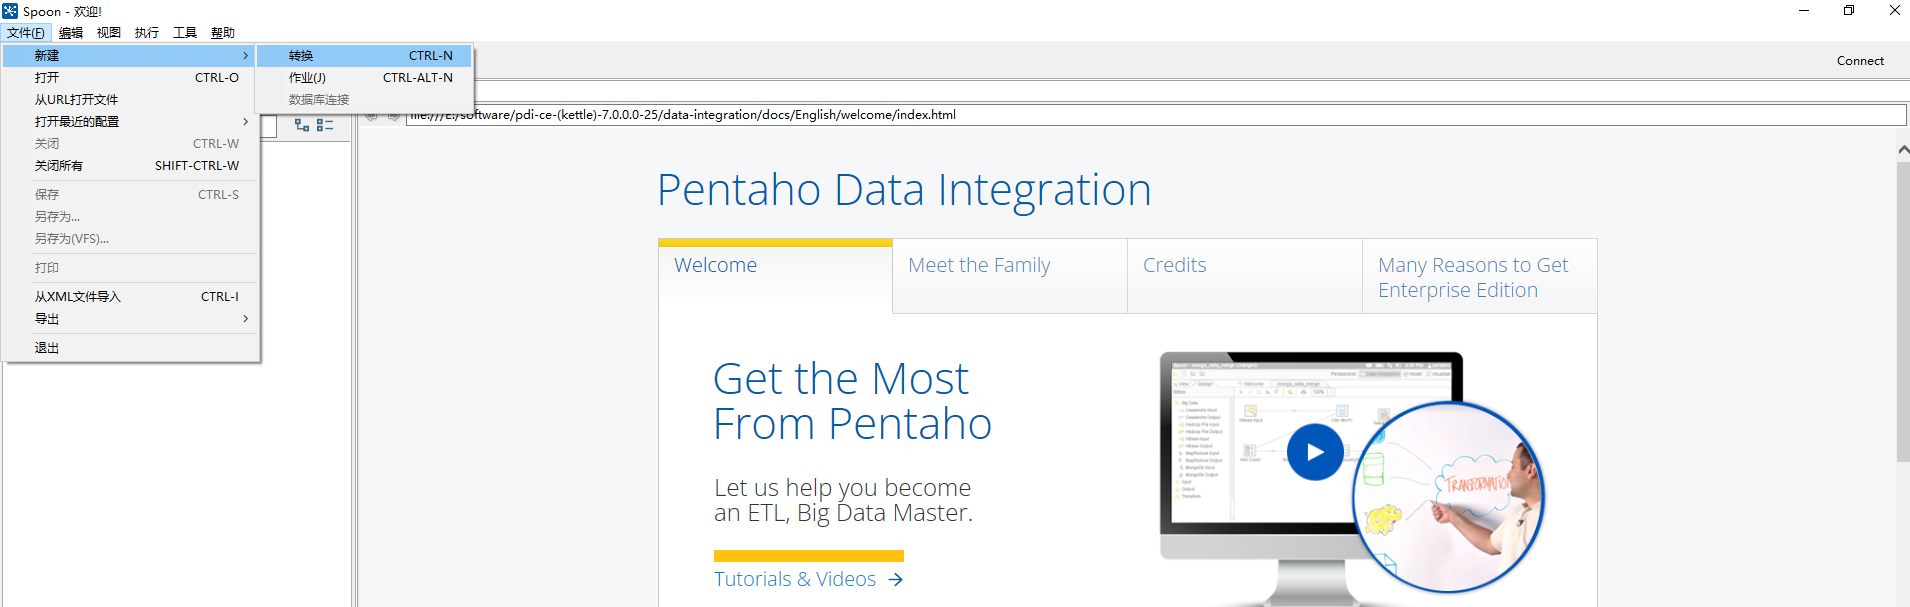Image resolution: width=1910 pixels, height=607 pixels.
Task: Click the Get the Most From Pentaho text
Action: (x=852, y=402)
